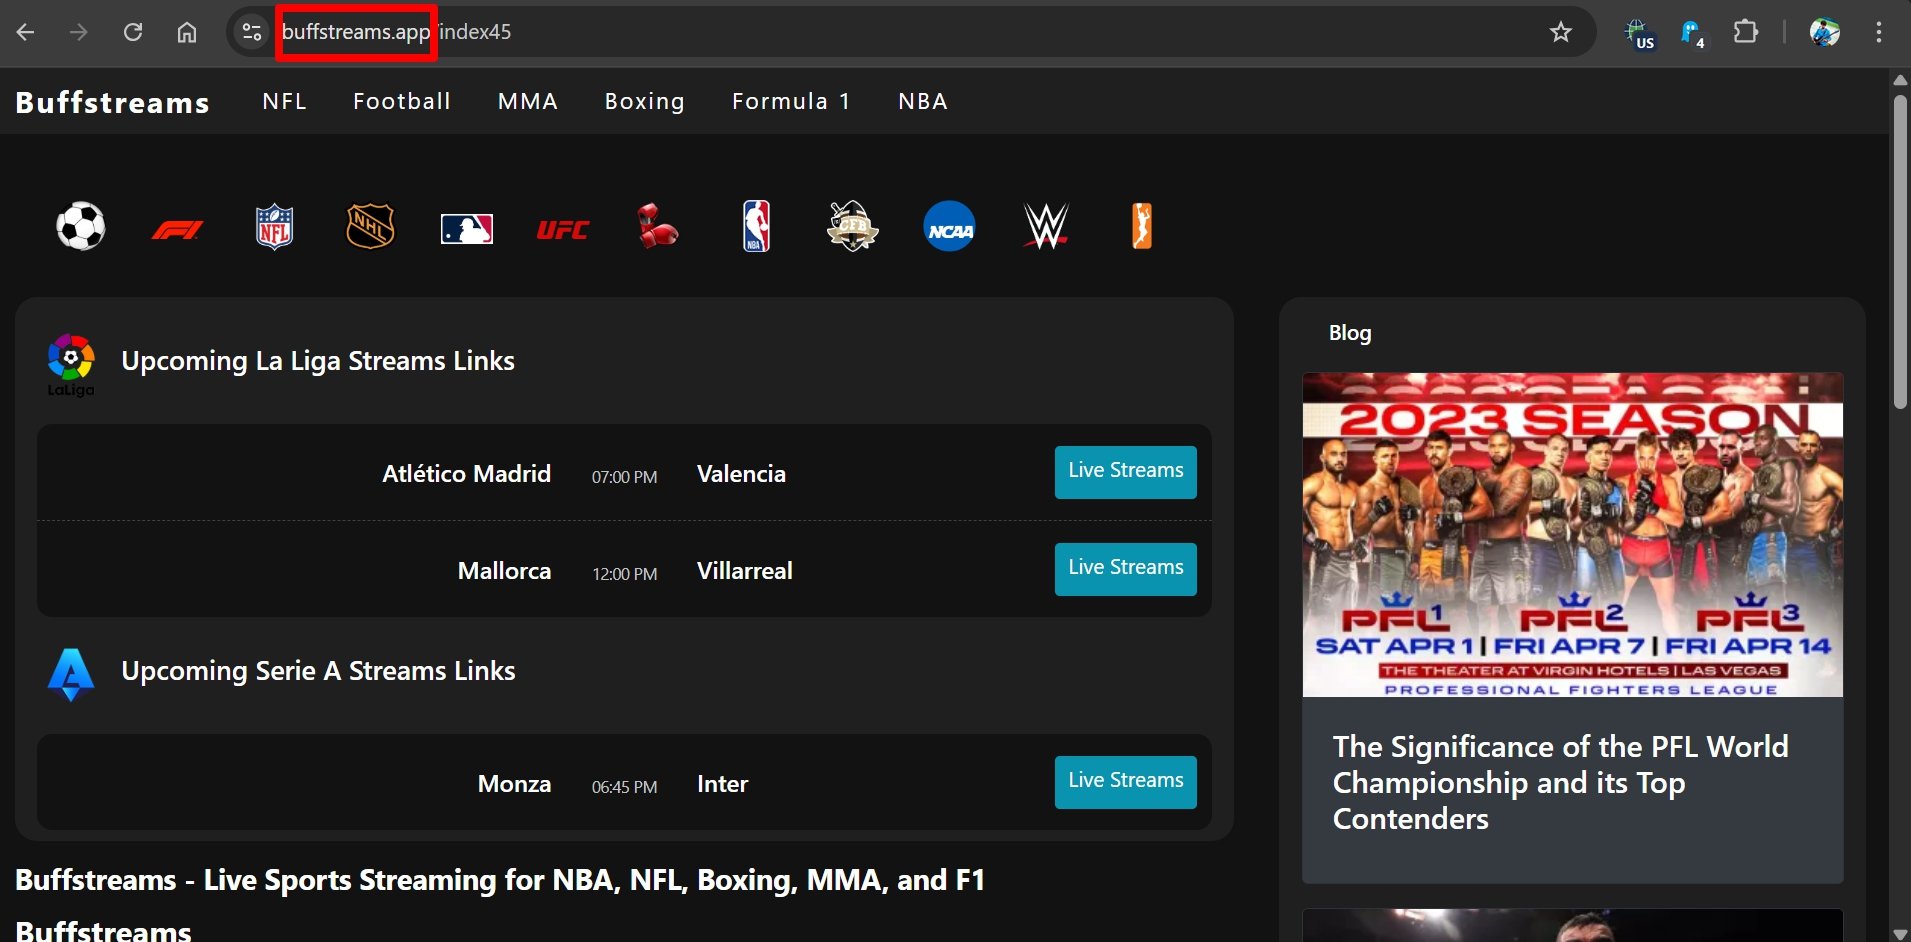Open the MMA nav menu item
Viewport: 1911px width, 942px height.
(x=528, y=101)
